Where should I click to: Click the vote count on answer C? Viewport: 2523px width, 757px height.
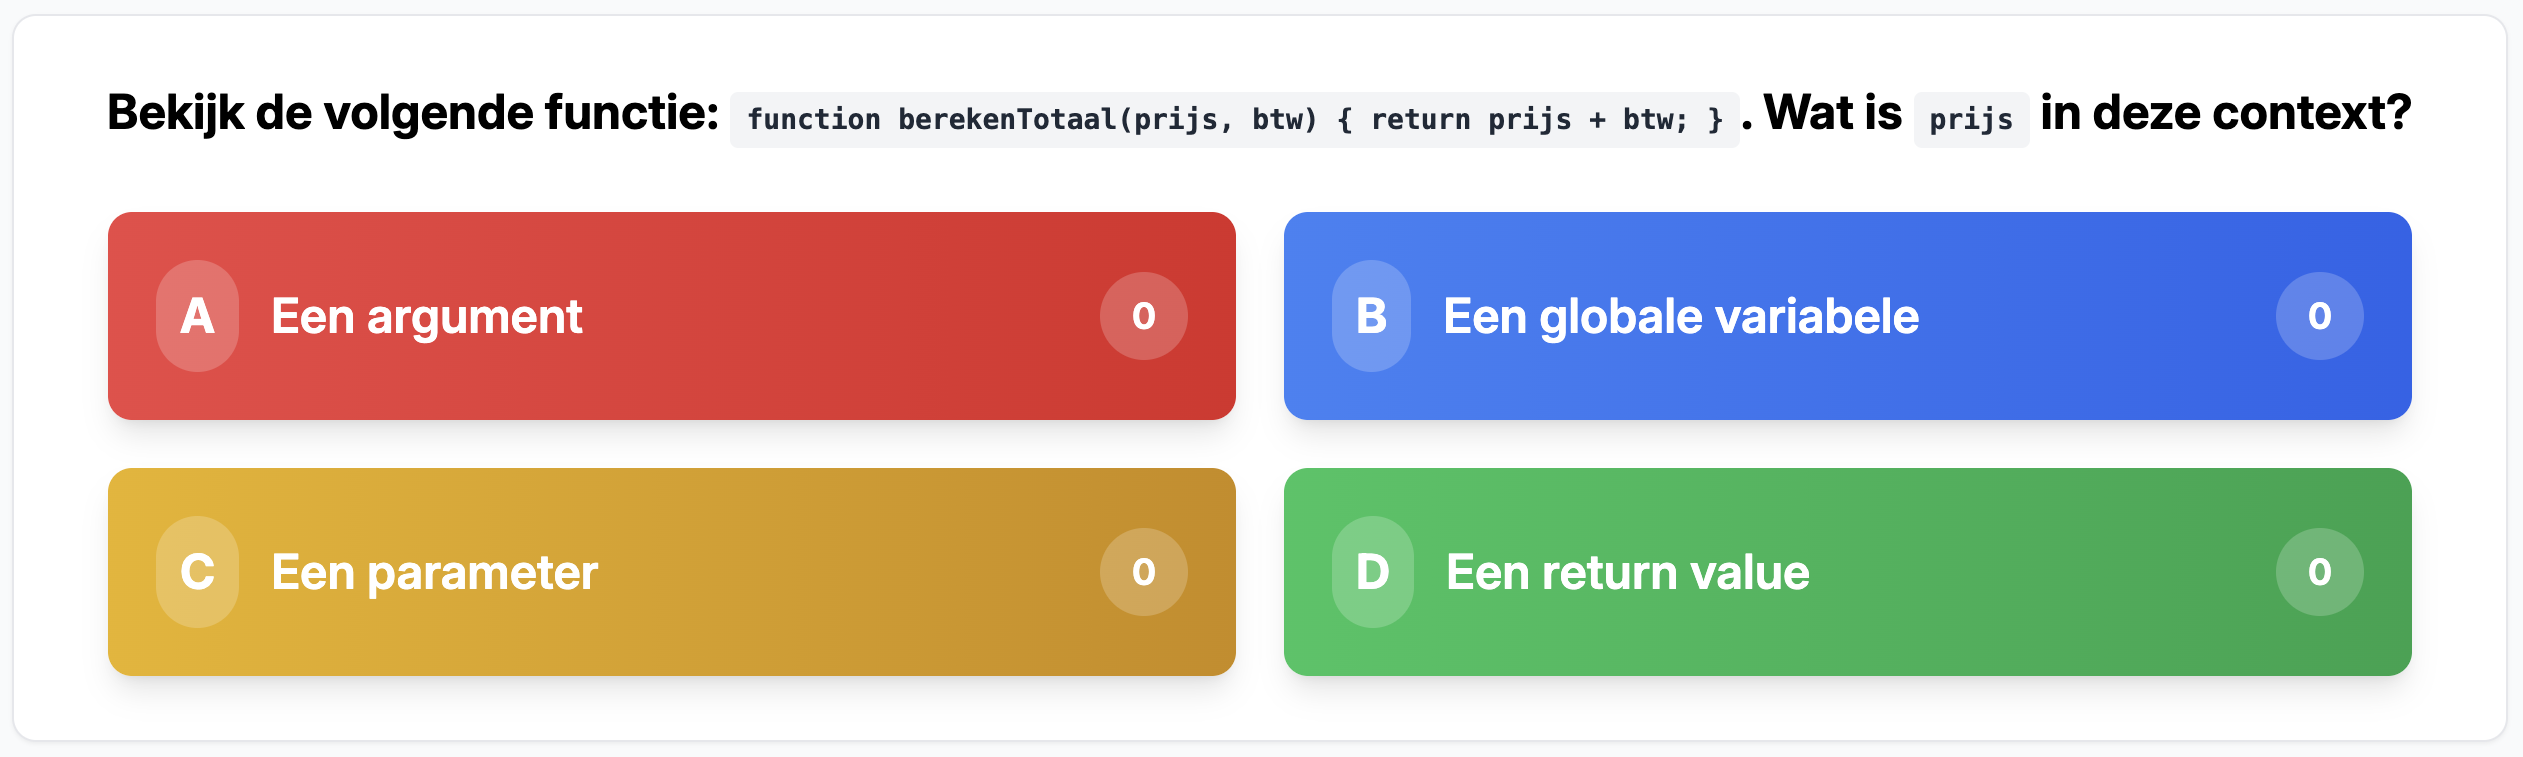[x=1143, y=572]
